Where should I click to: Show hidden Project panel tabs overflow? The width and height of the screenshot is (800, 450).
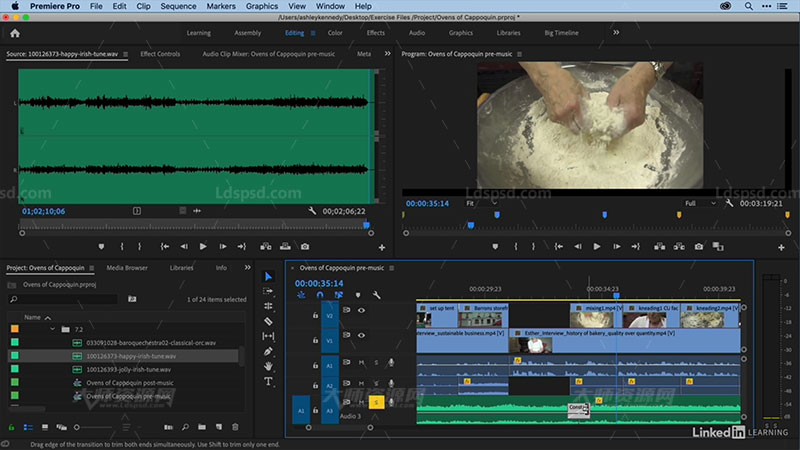click(x=247, y=267)
